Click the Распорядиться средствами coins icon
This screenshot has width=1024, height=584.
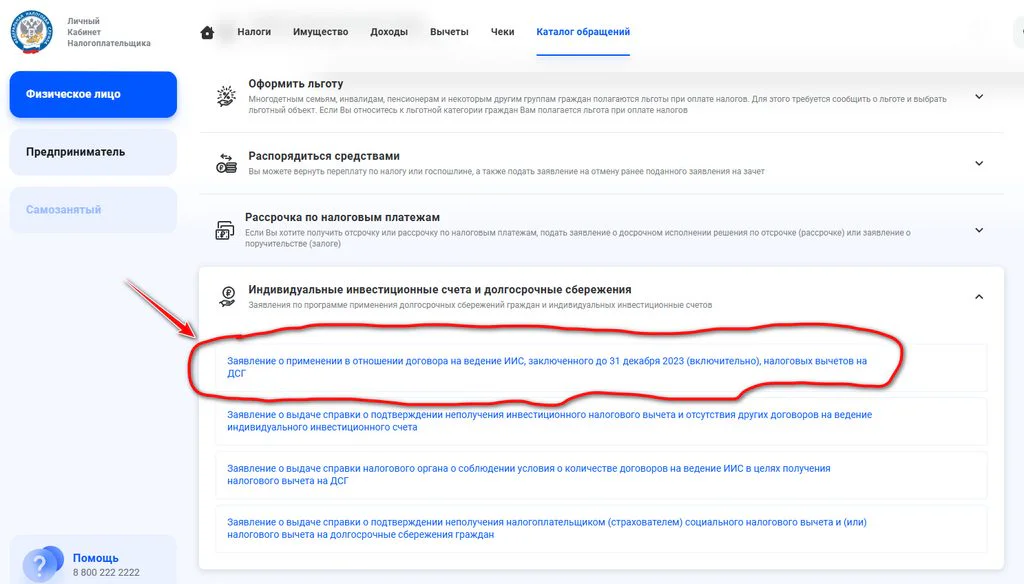click(x=226, y=163)
